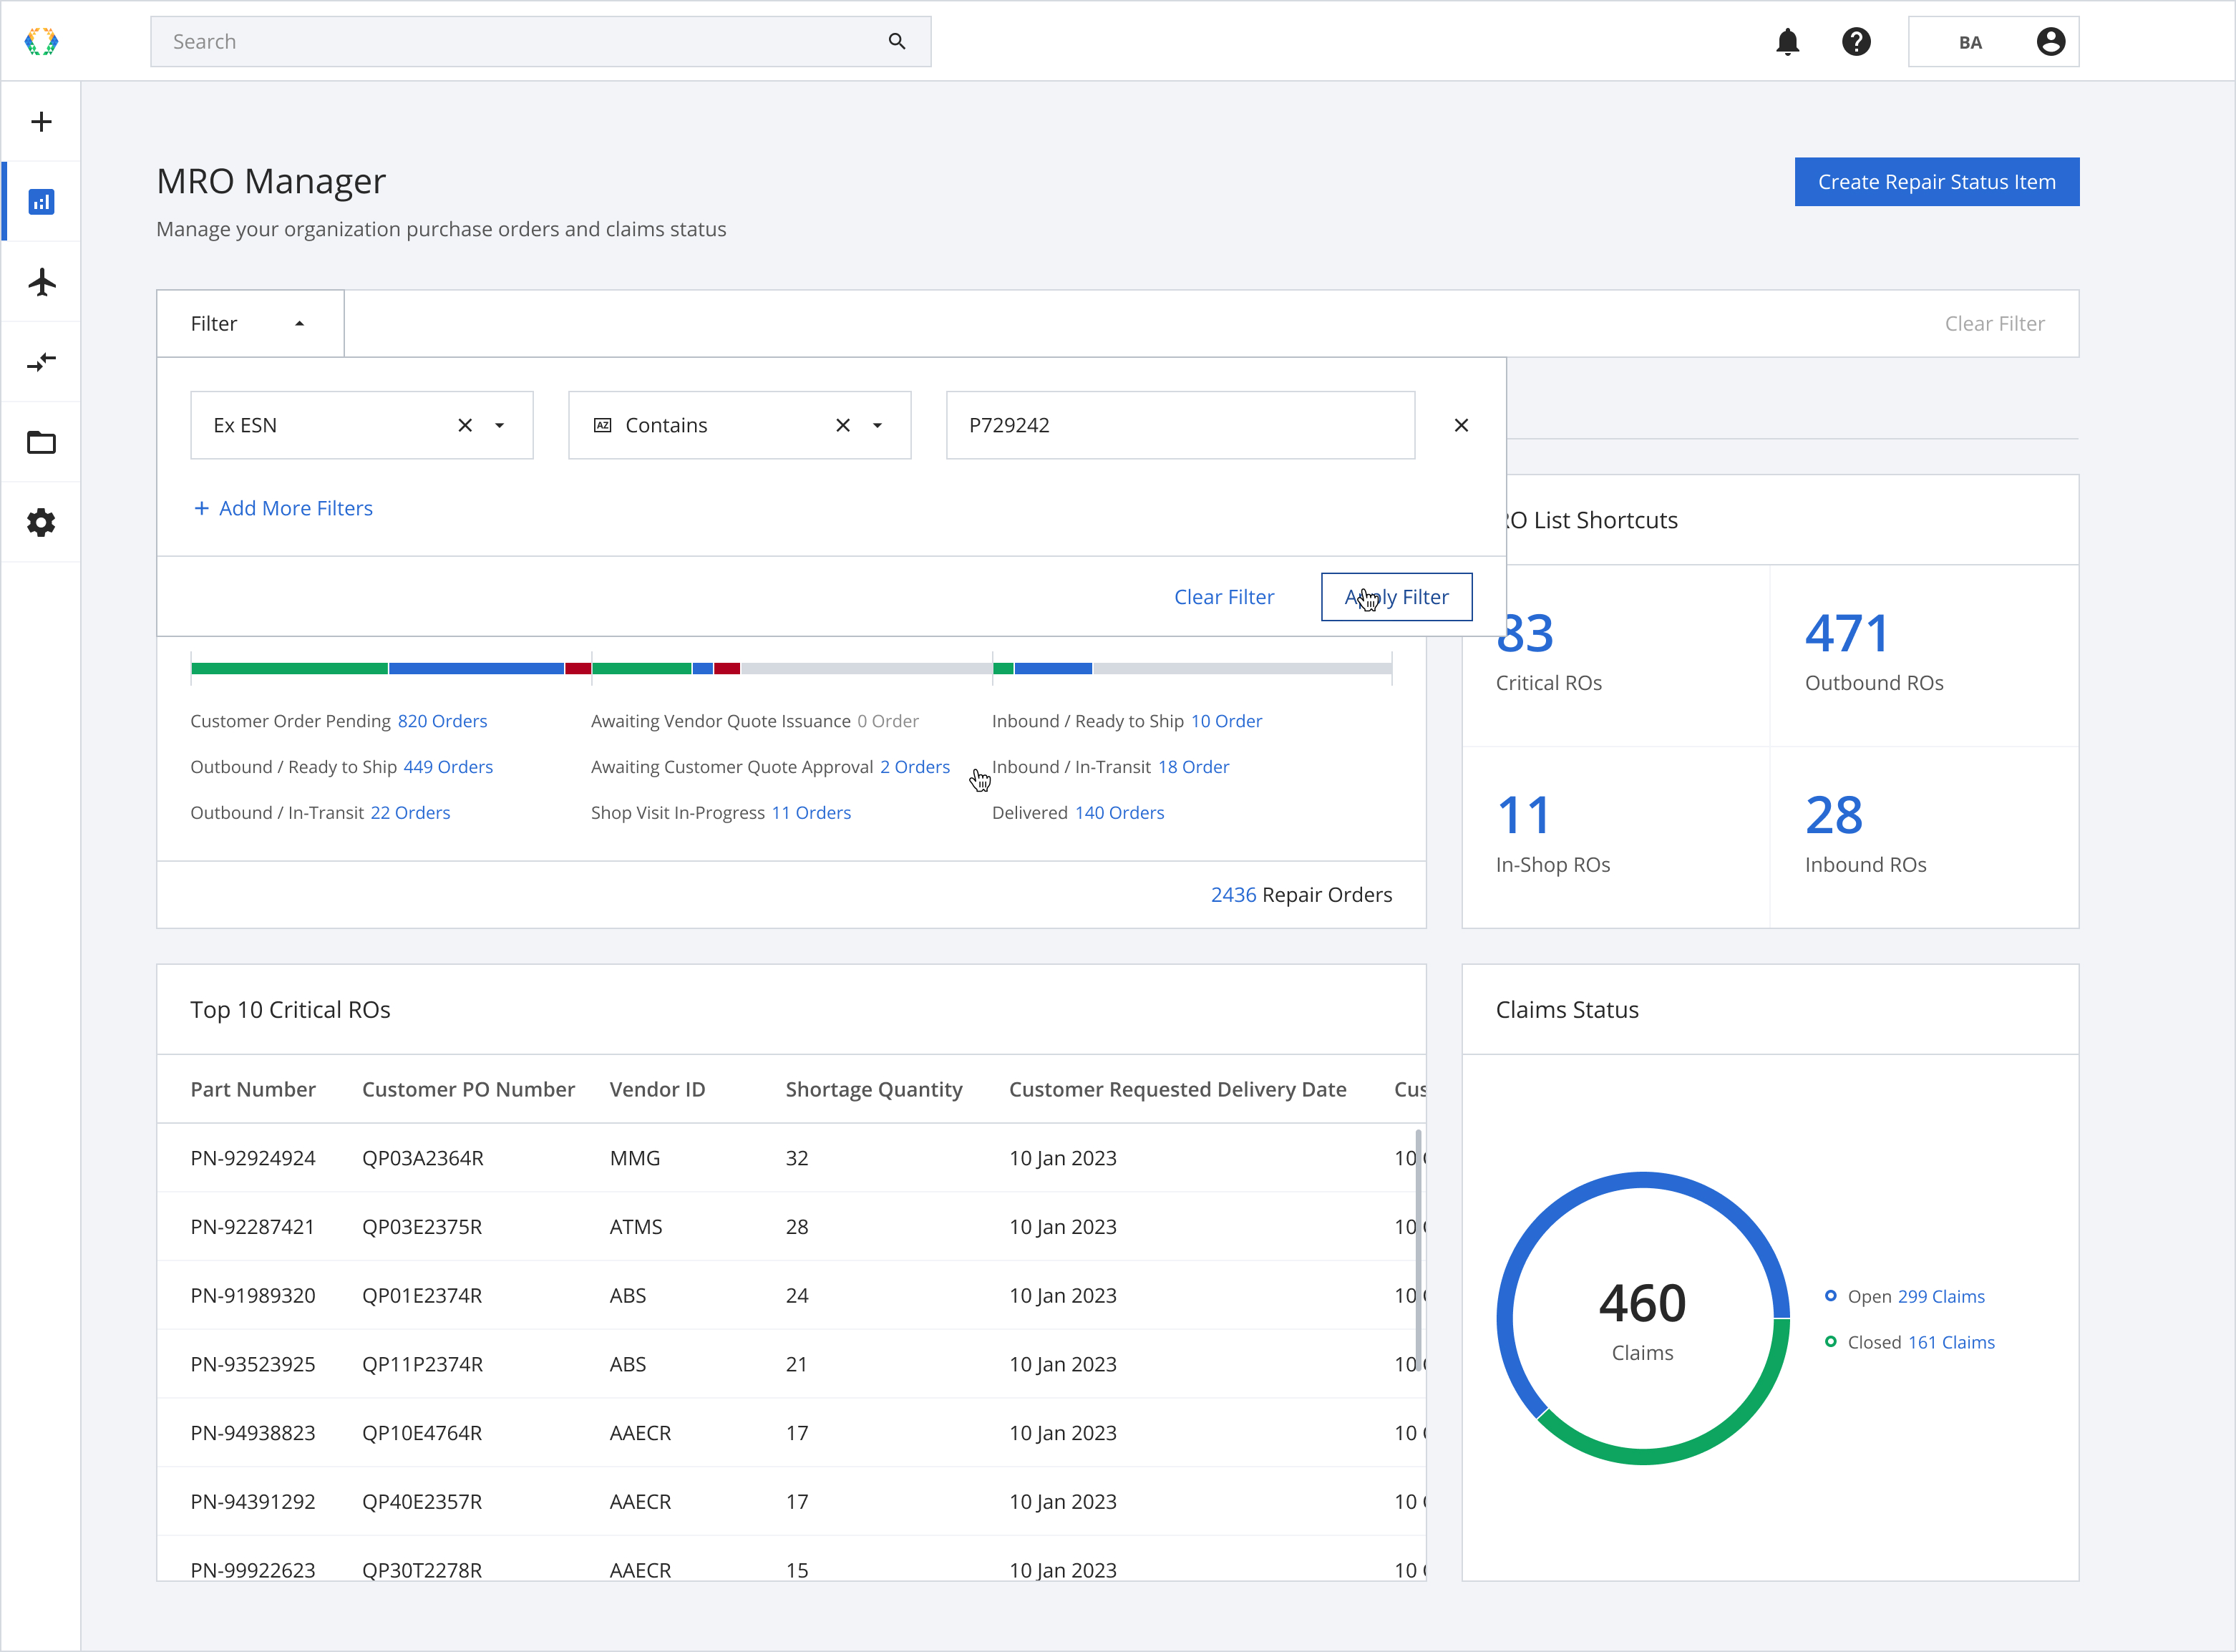2236x1652 pixels.
Task: Expand the Ex ESN field dropdown
Action: click(500, 425)
